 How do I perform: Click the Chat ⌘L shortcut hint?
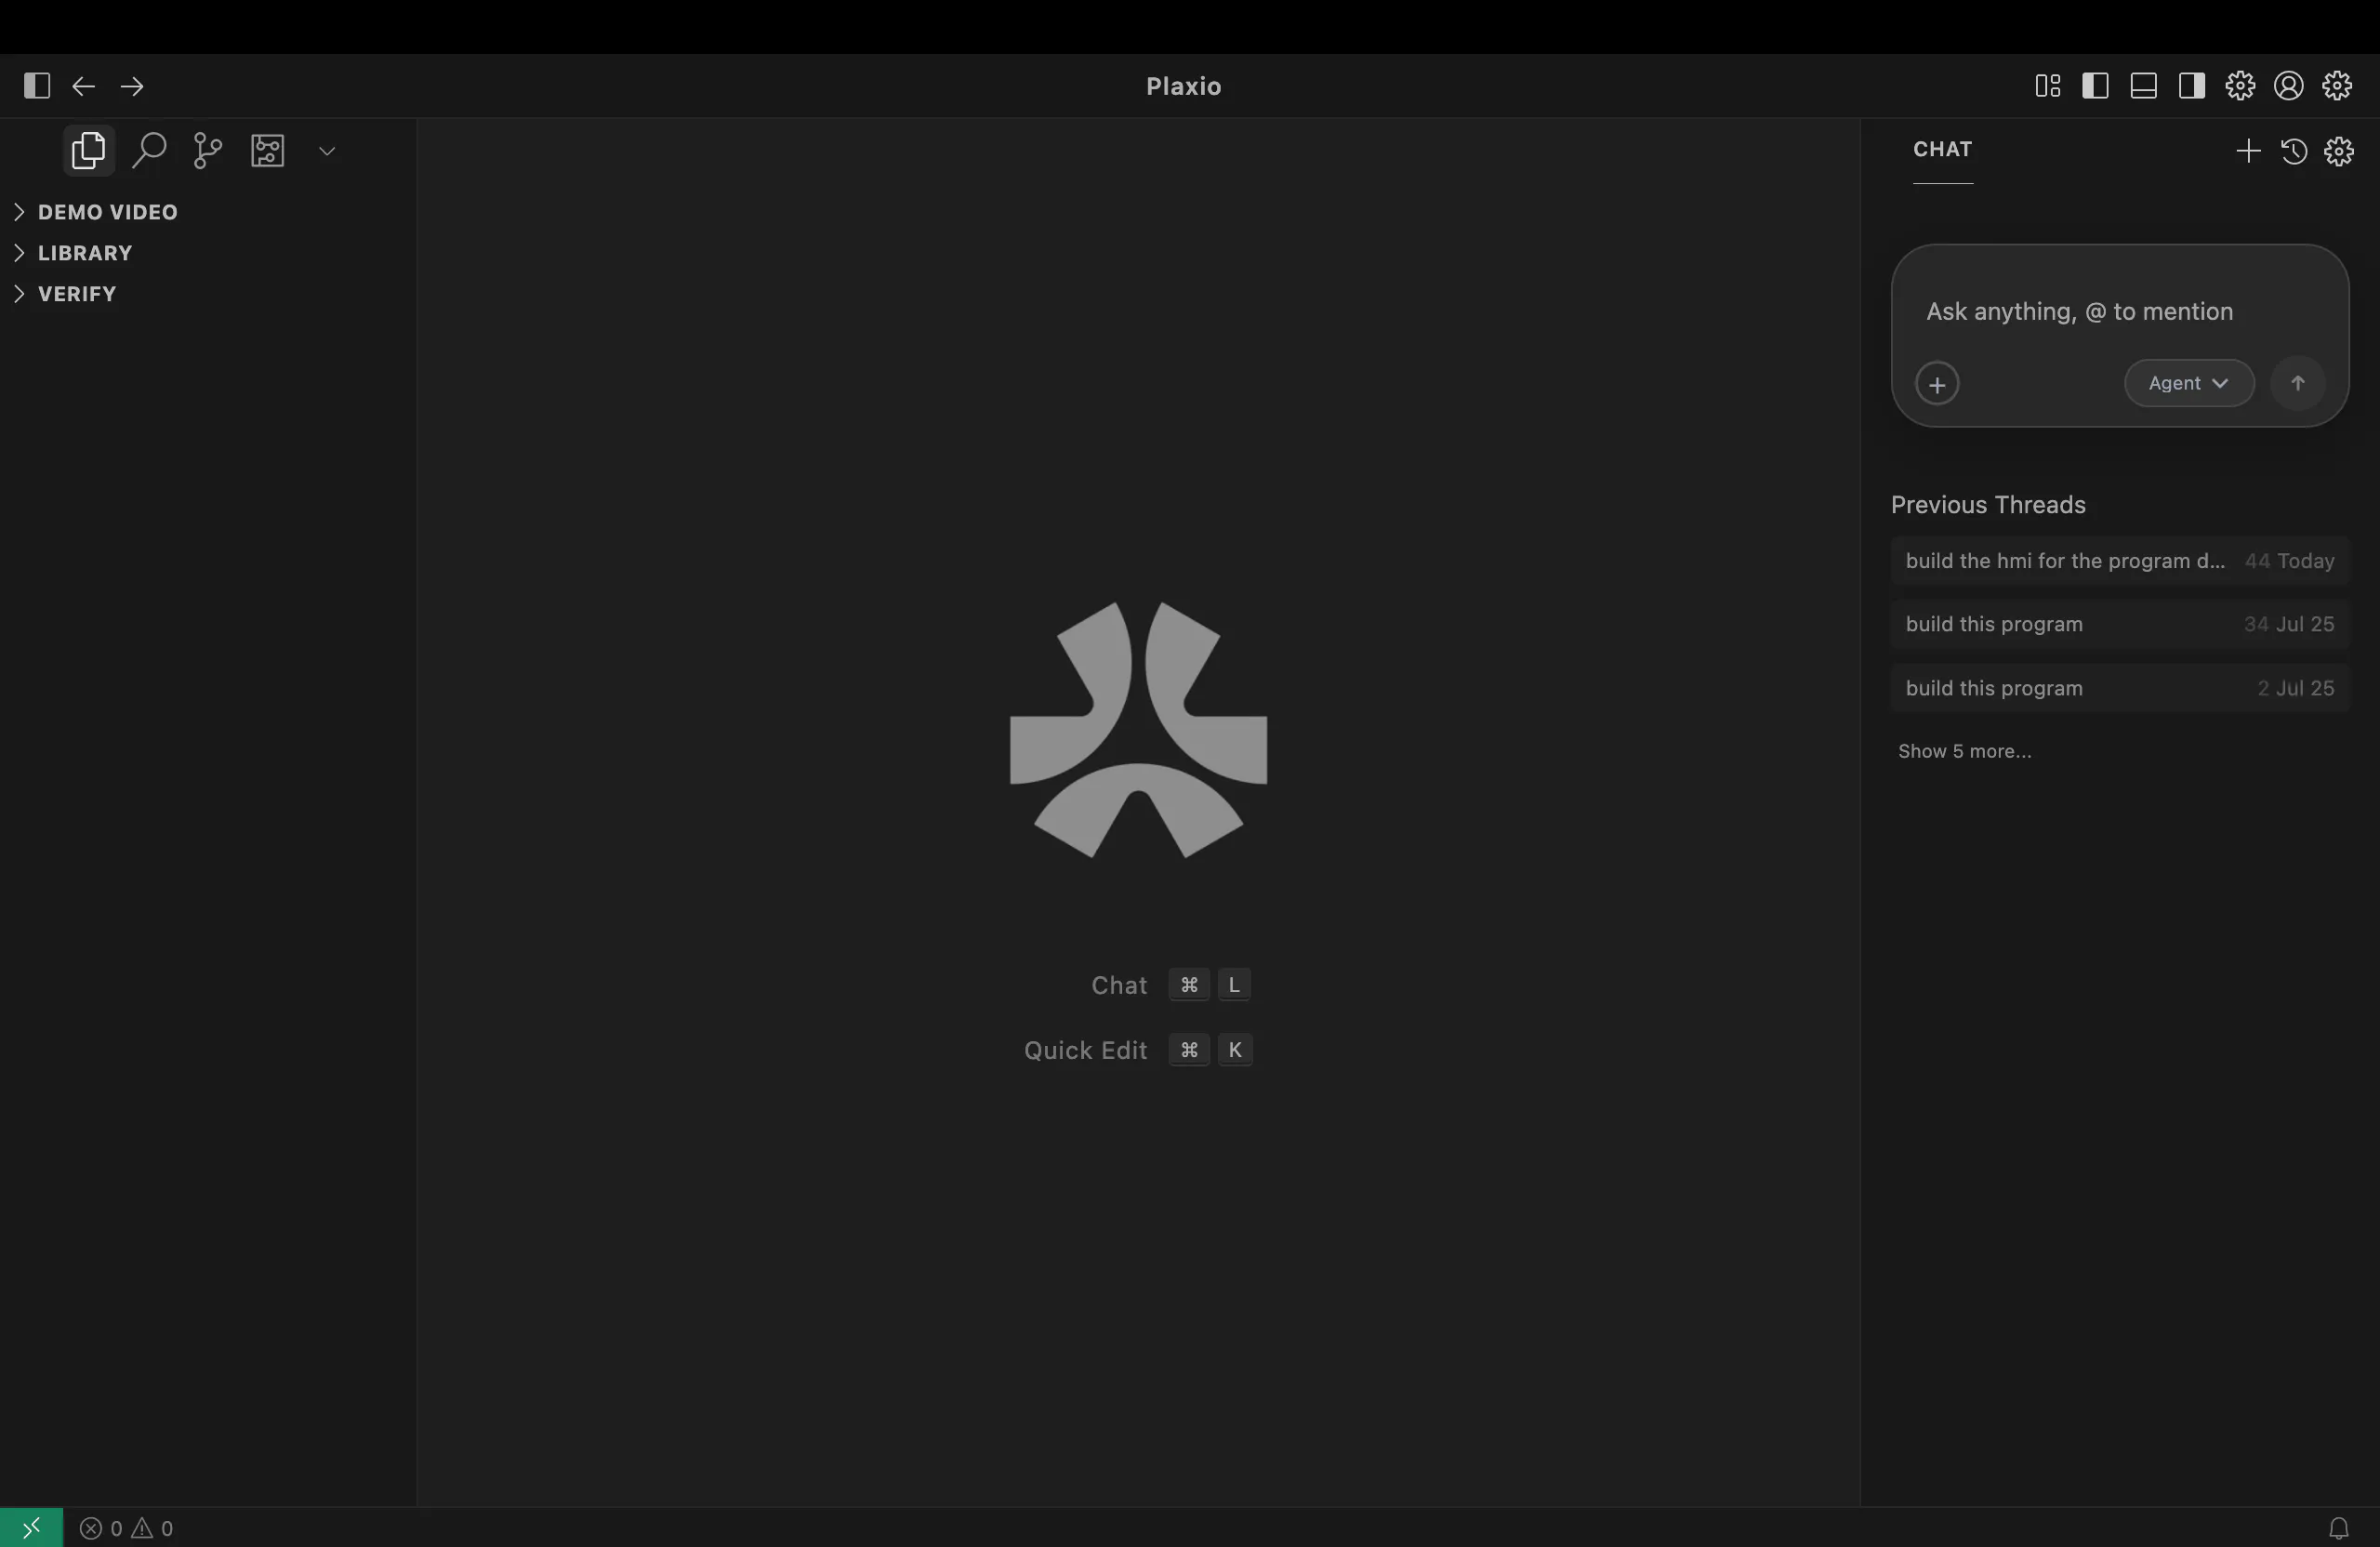tap(1170, 985)
